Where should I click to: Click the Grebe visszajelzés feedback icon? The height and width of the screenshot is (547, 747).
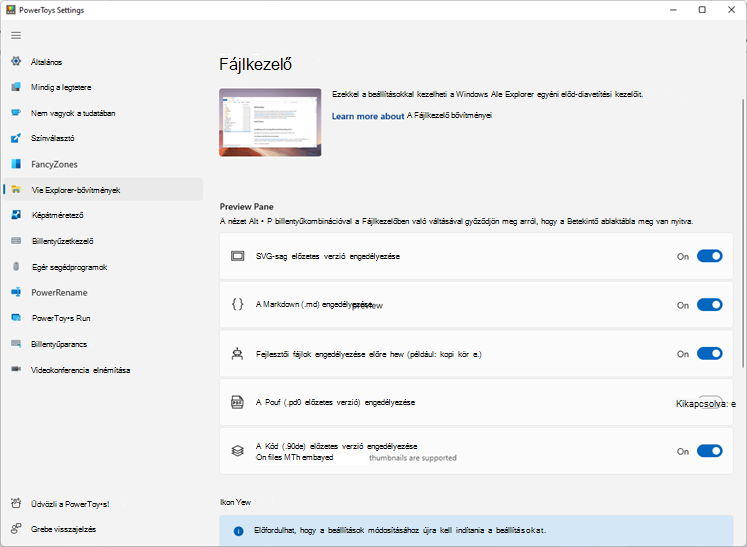coord(16,528)
